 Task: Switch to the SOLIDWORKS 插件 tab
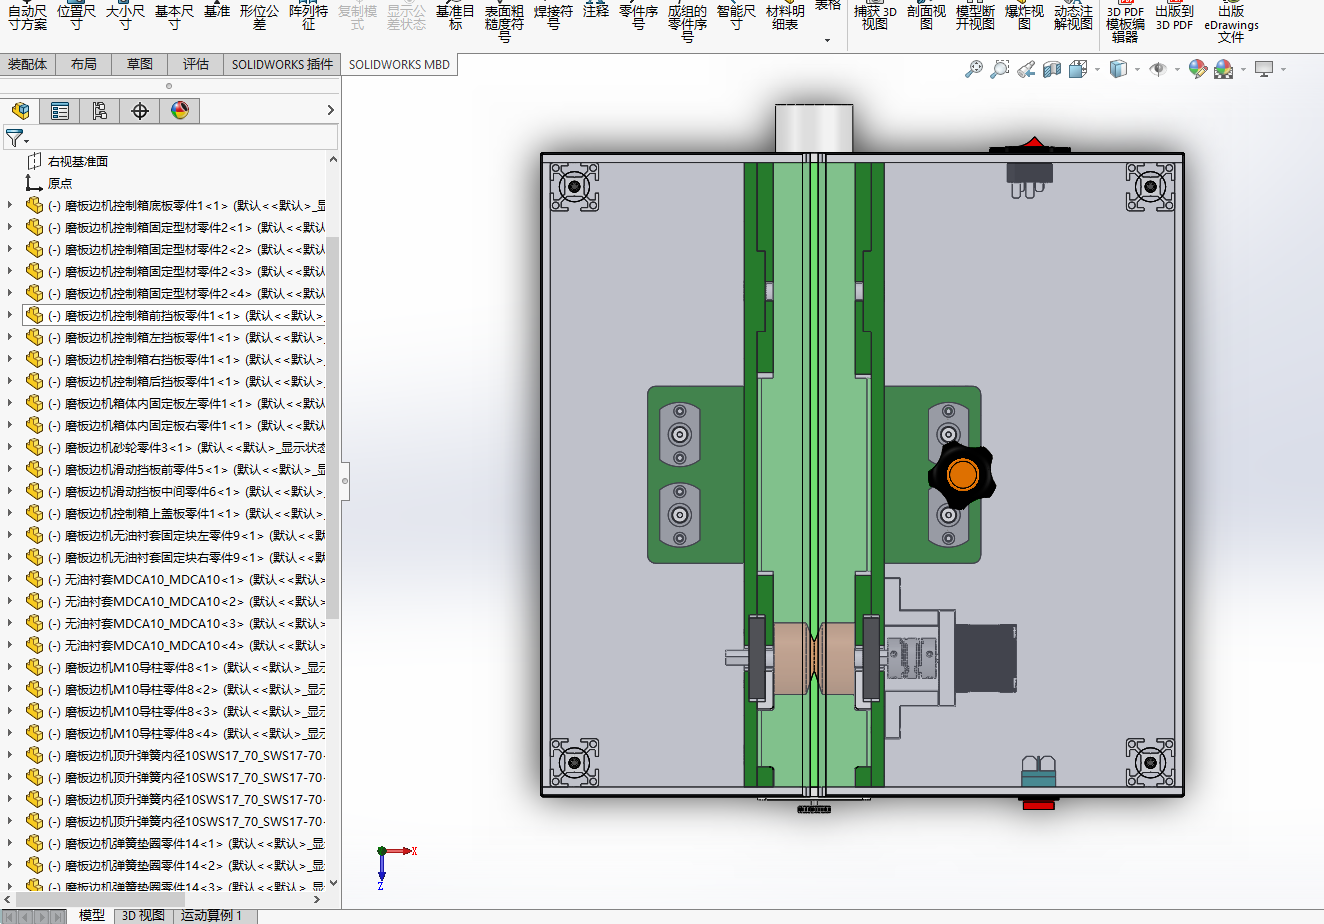[282, 64]
